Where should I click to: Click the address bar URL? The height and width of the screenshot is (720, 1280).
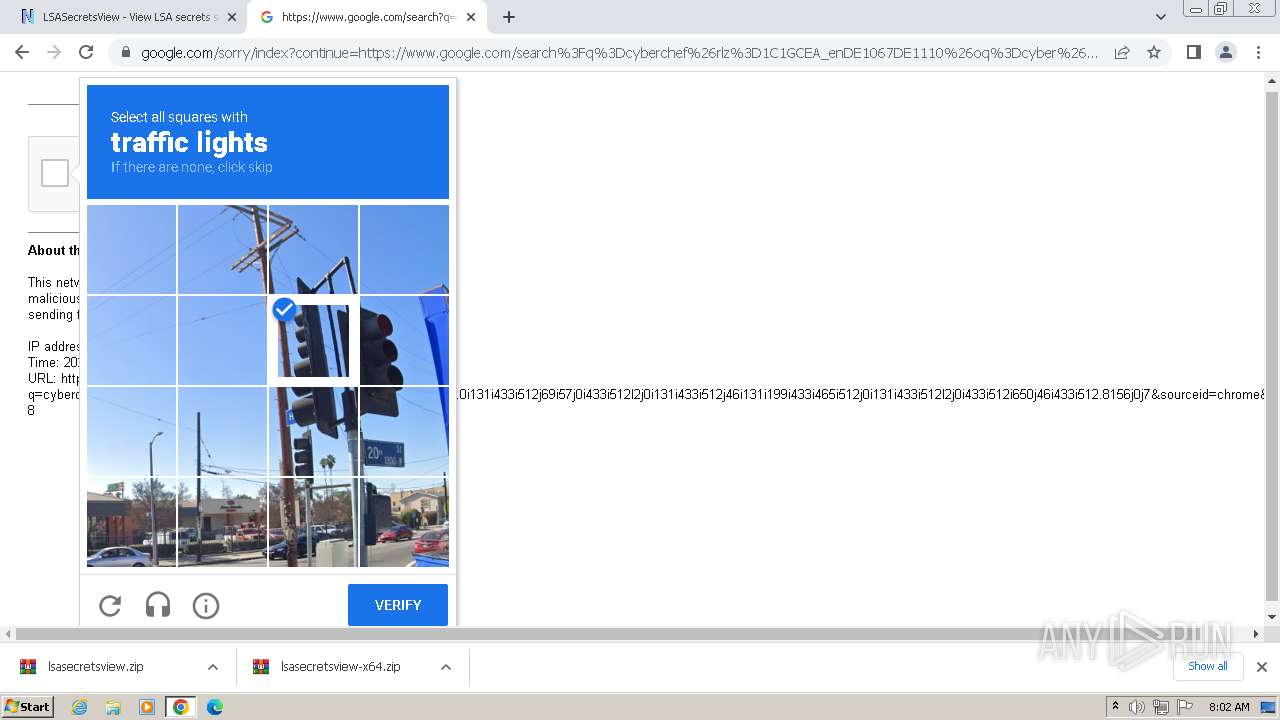tap(619, 53)
